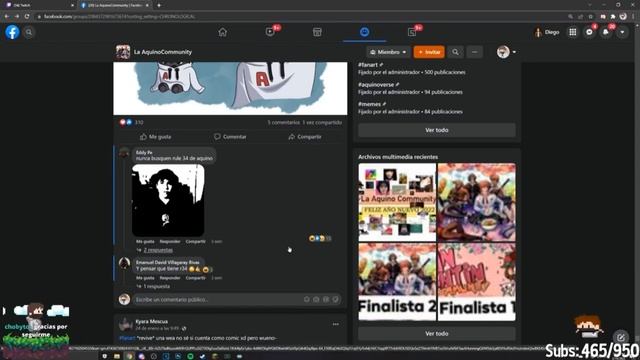Click Compartir on the post
Image resolution: width=640 pixels, height=360 pixels.
coord(305,137)
